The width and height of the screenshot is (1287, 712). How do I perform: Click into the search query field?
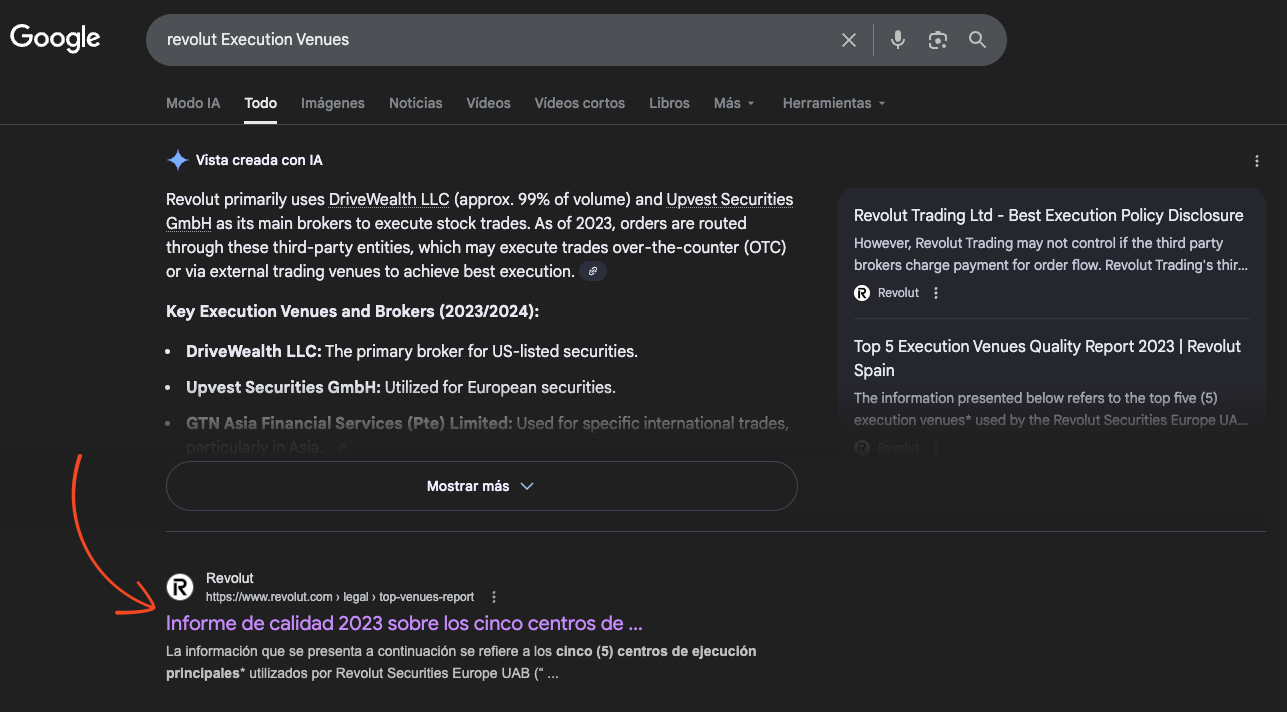490,40
